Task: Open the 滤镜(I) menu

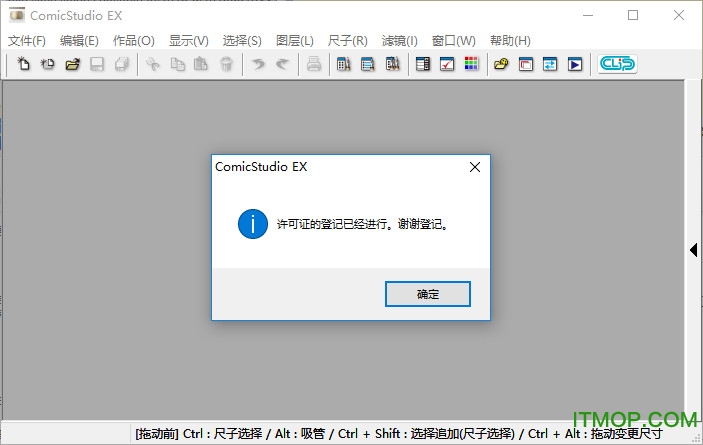Action: pyautogui.click(x=400, y=41)
